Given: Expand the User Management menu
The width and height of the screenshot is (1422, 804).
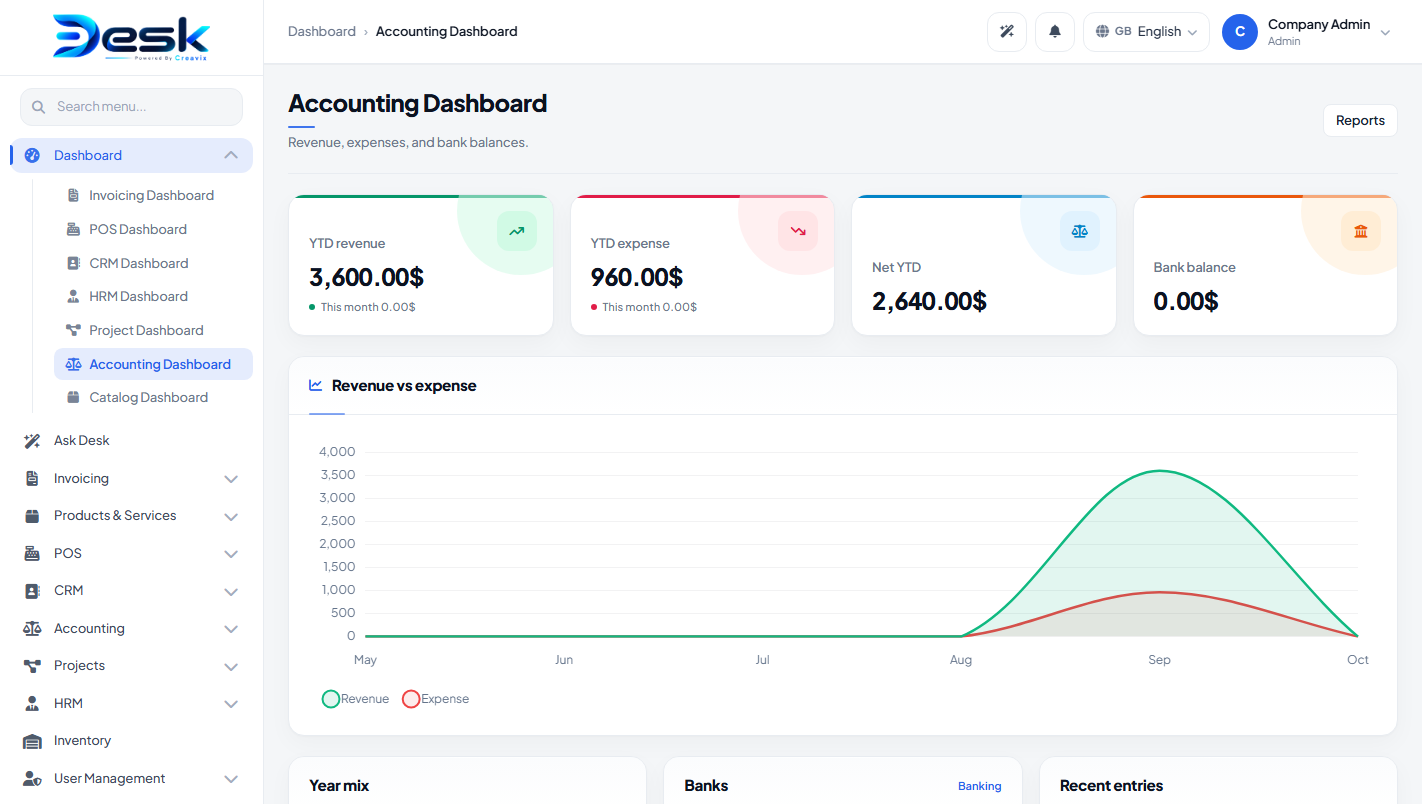Looking at the screenshot, I should click(231, 779).
